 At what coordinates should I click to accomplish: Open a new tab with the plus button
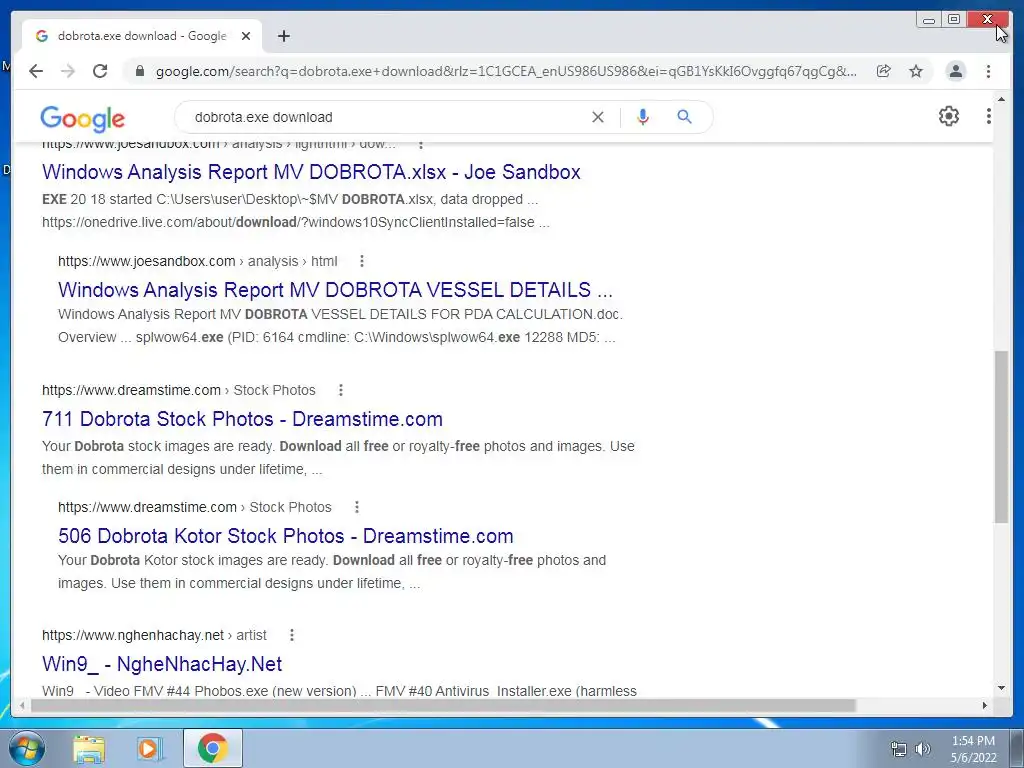click(x=283, y=36)
